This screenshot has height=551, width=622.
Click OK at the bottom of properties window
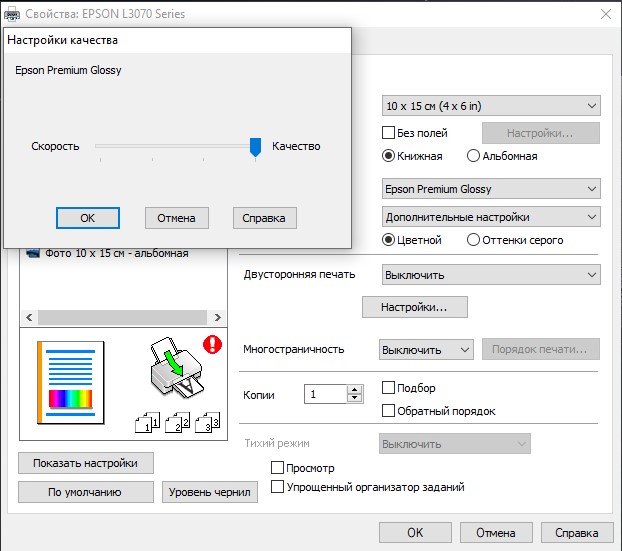click(415, 532)
